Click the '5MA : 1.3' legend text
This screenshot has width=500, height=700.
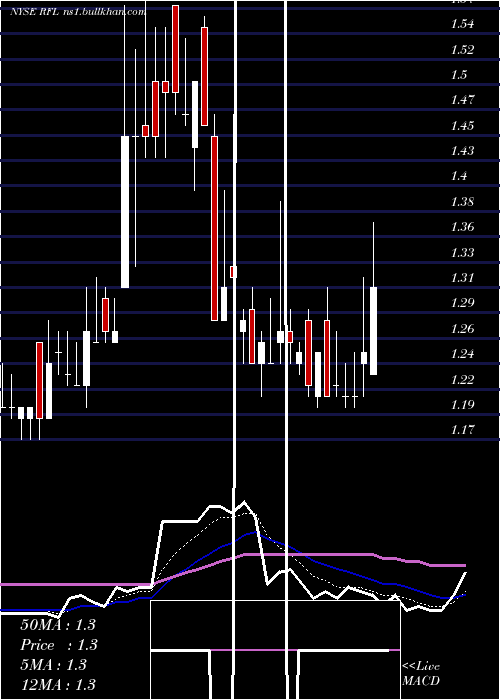click(53, 665)
